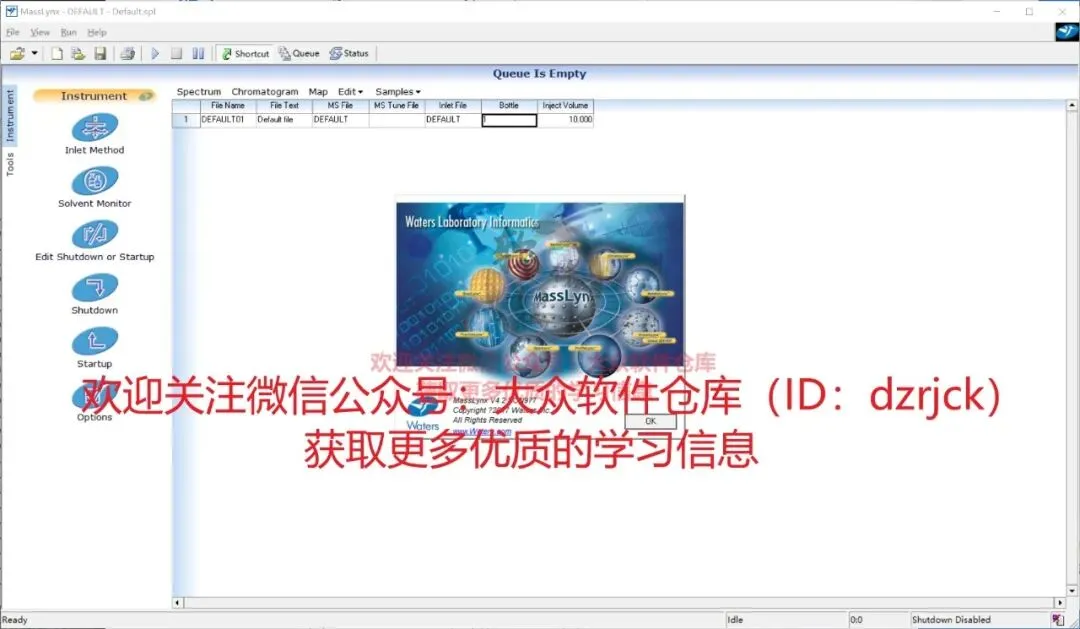Viewport: 1080px width, 629px height.
Task: Click the File Text column header
Action: point(284,105)
